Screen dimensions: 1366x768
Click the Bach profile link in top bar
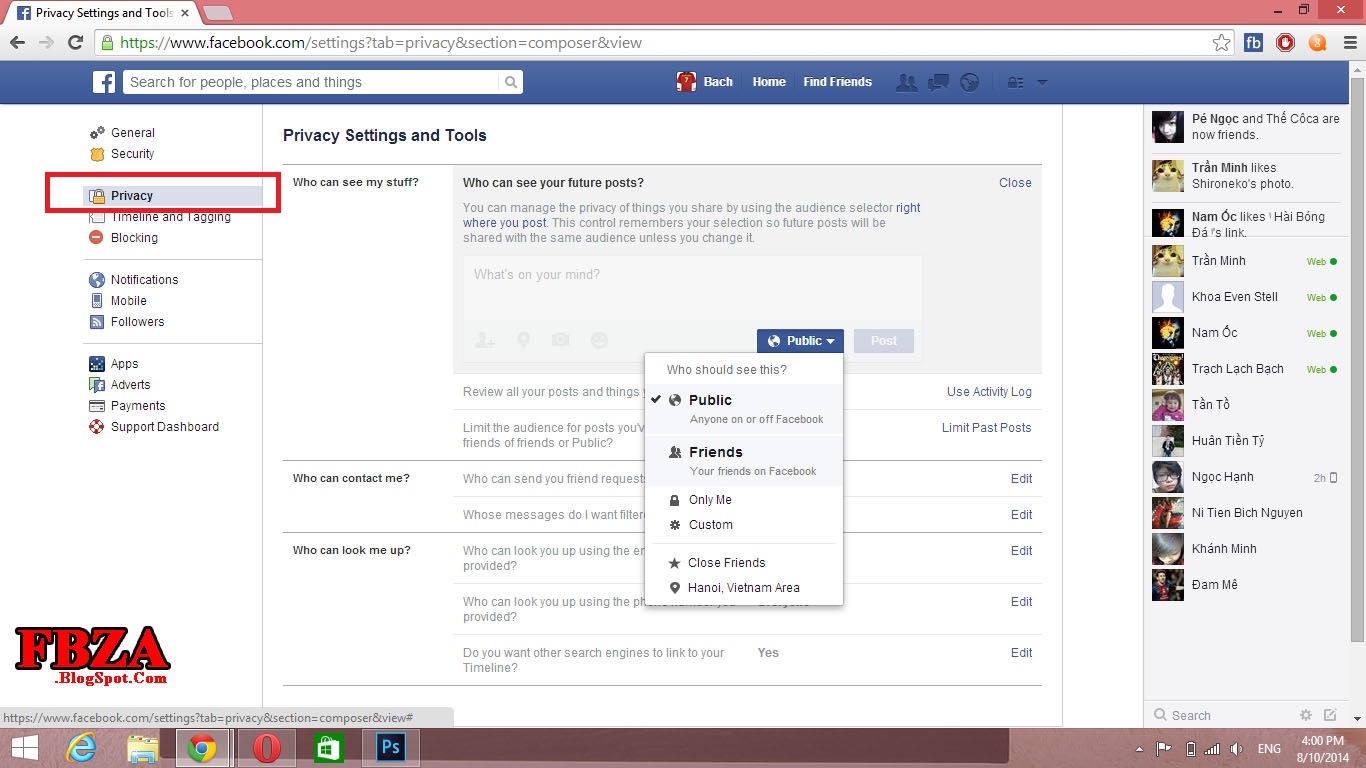pos(705,82)
